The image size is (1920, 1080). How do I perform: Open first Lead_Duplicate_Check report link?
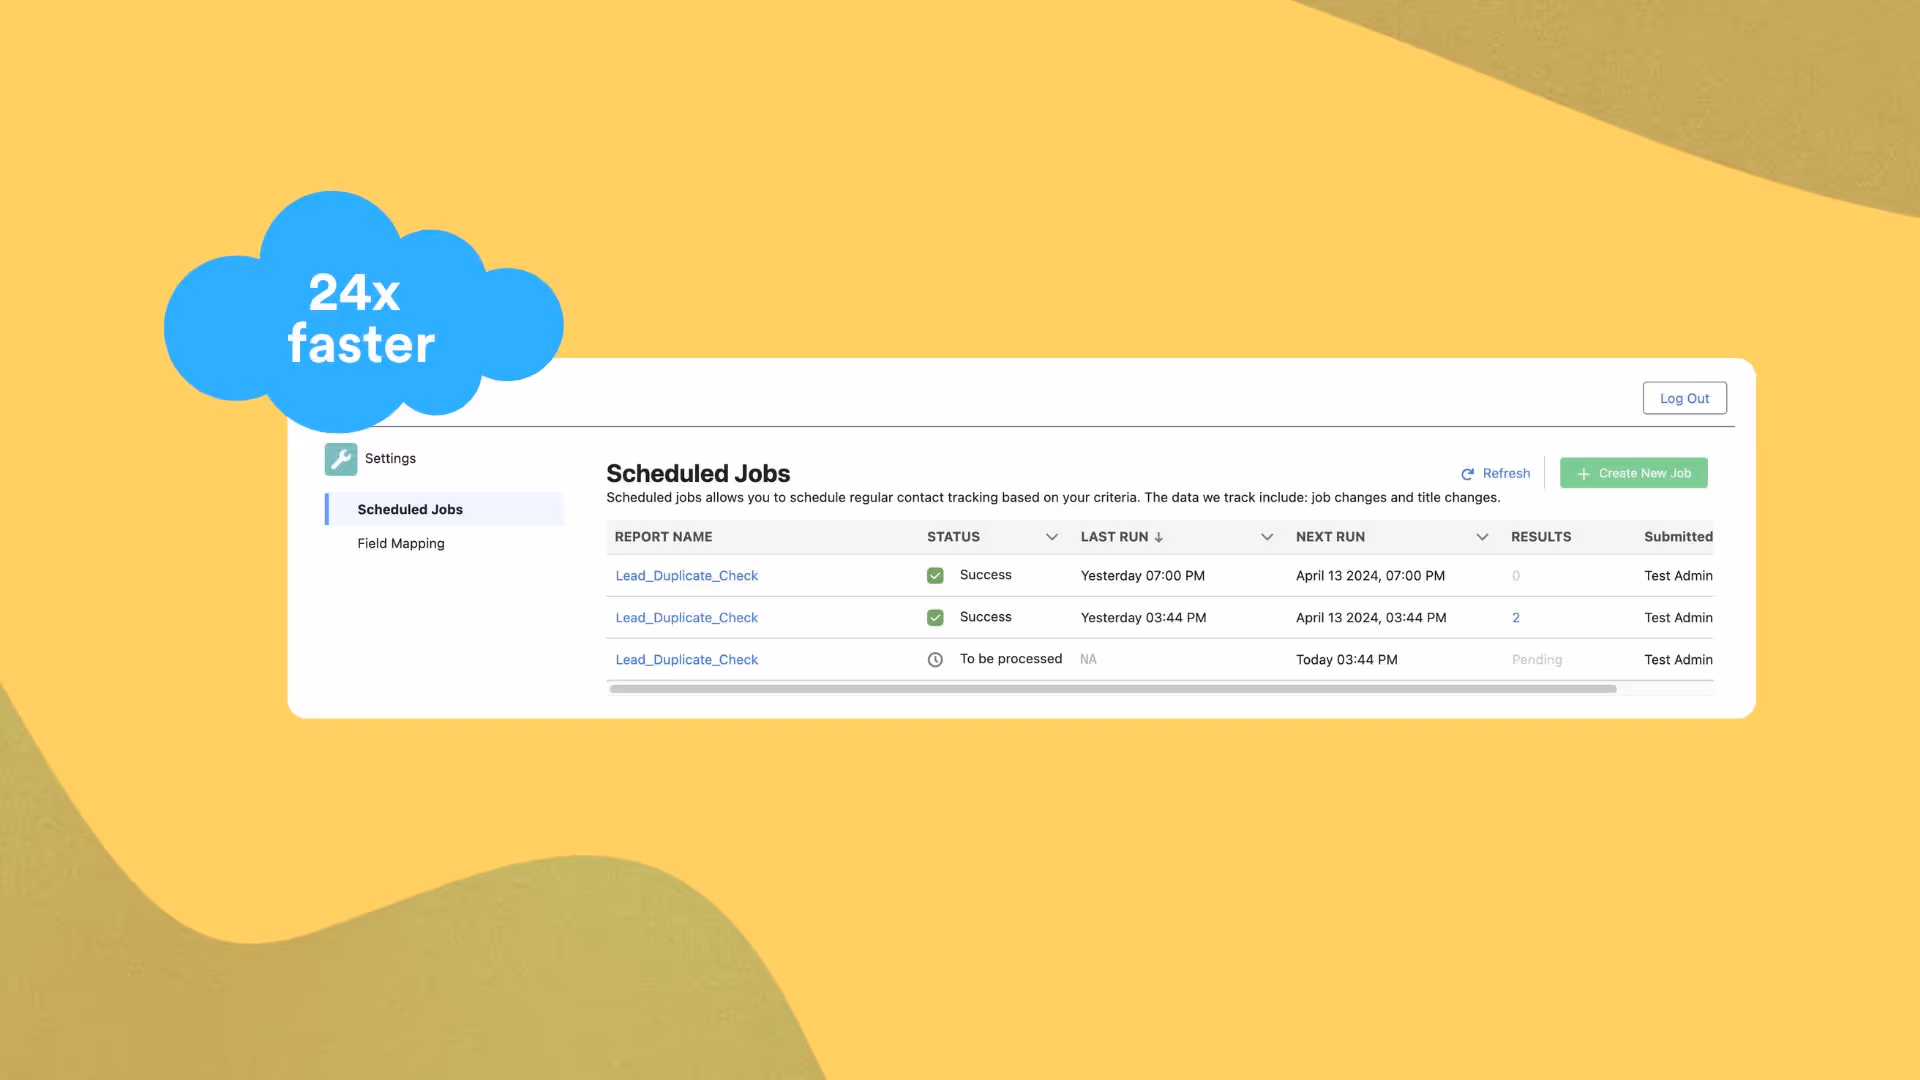click(686, 576)
